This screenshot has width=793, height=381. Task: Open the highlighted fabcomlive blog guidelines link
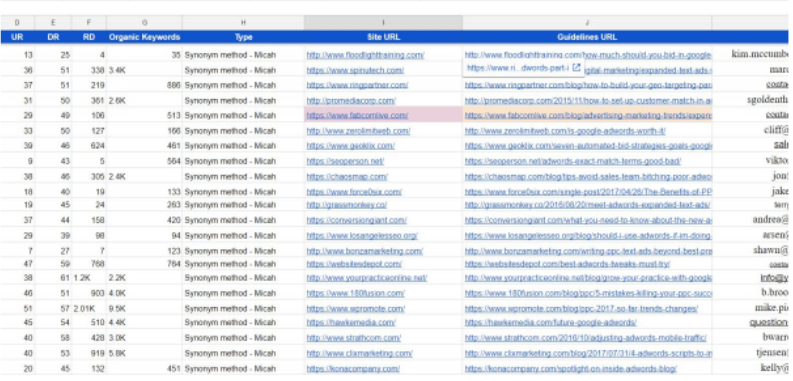(x=588, y=115)
